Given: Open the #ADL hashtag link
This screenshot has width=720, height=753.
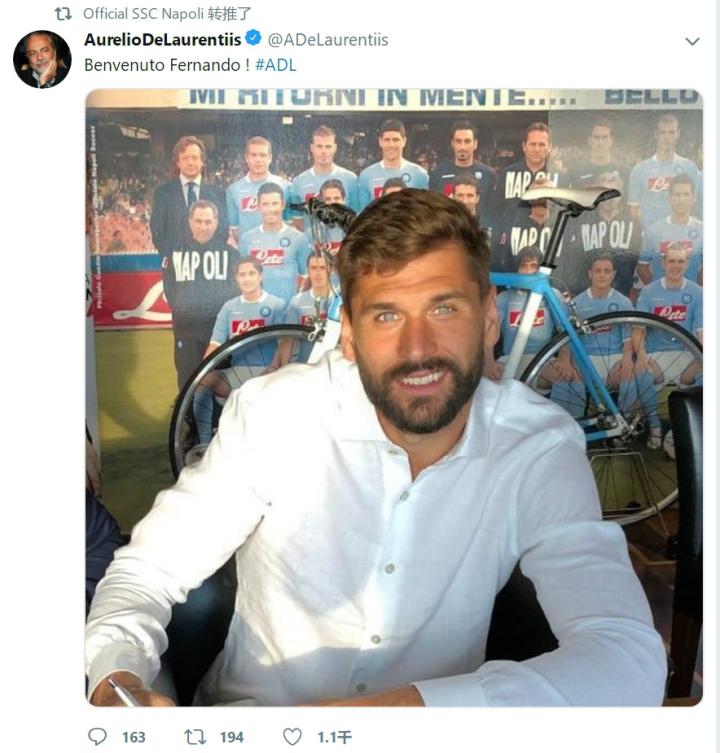Looking at the screenshot, I should [275, 65].
